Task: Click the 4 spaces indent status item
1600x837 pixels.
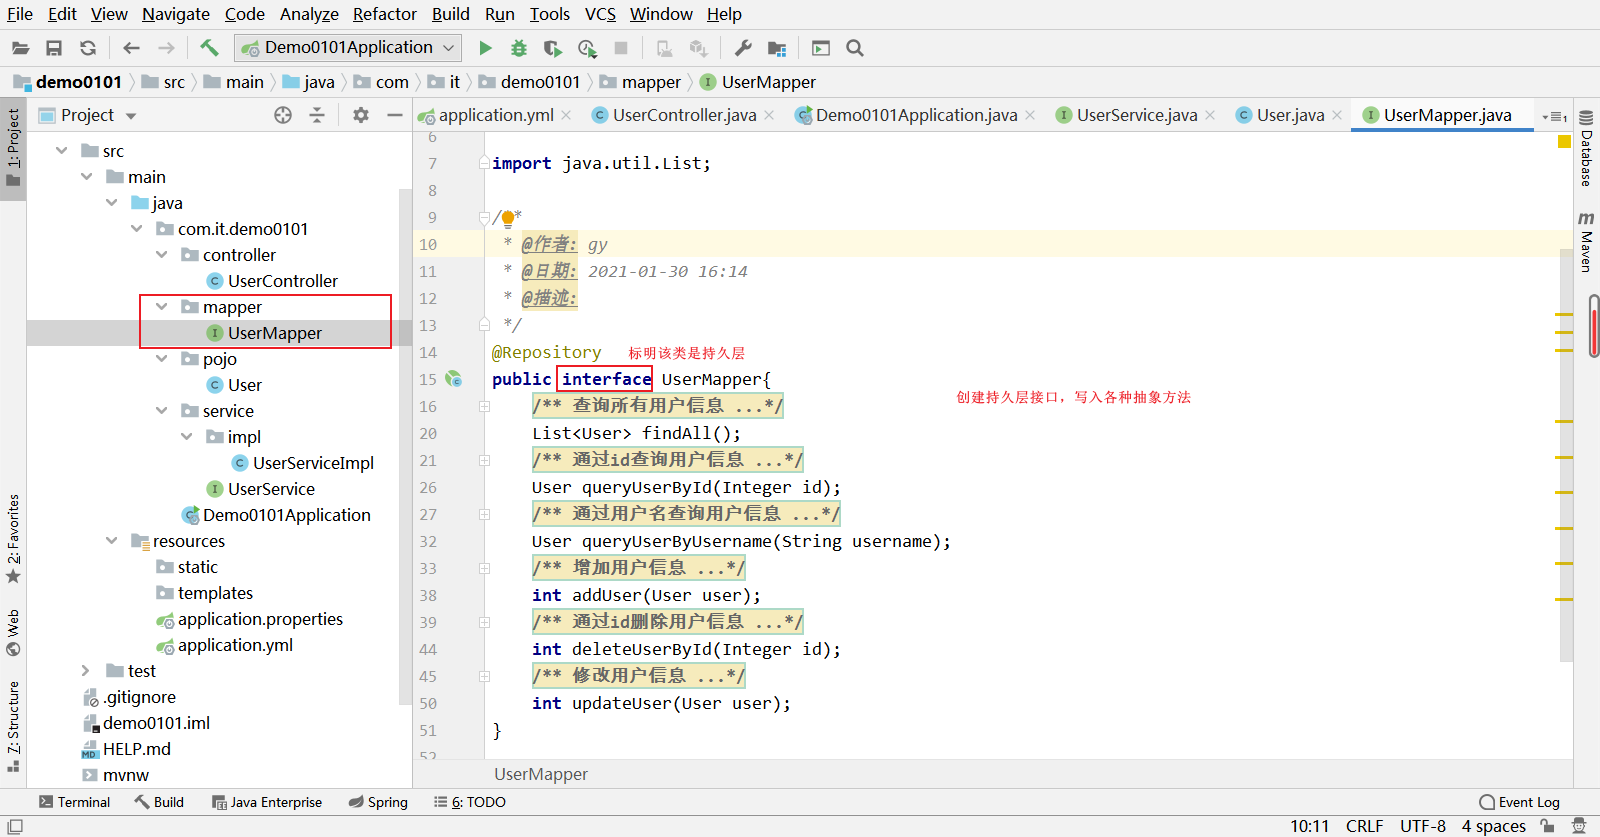Action: click(x=1494, y=826)
